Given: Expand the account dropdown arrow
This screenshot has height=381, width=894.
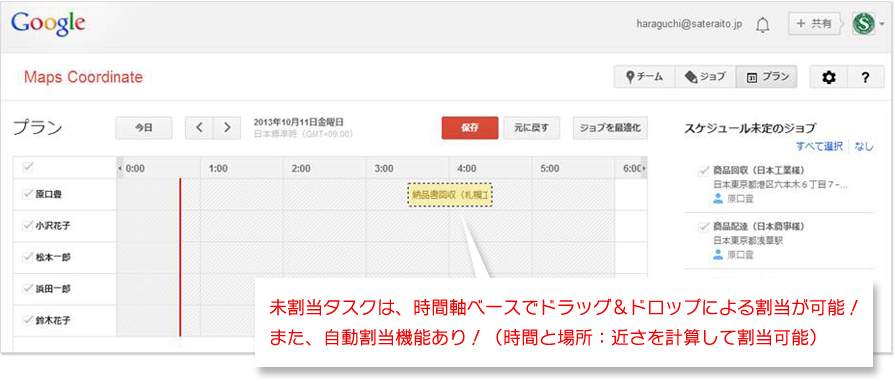Looking at the screenshot, I should [881, 25].
